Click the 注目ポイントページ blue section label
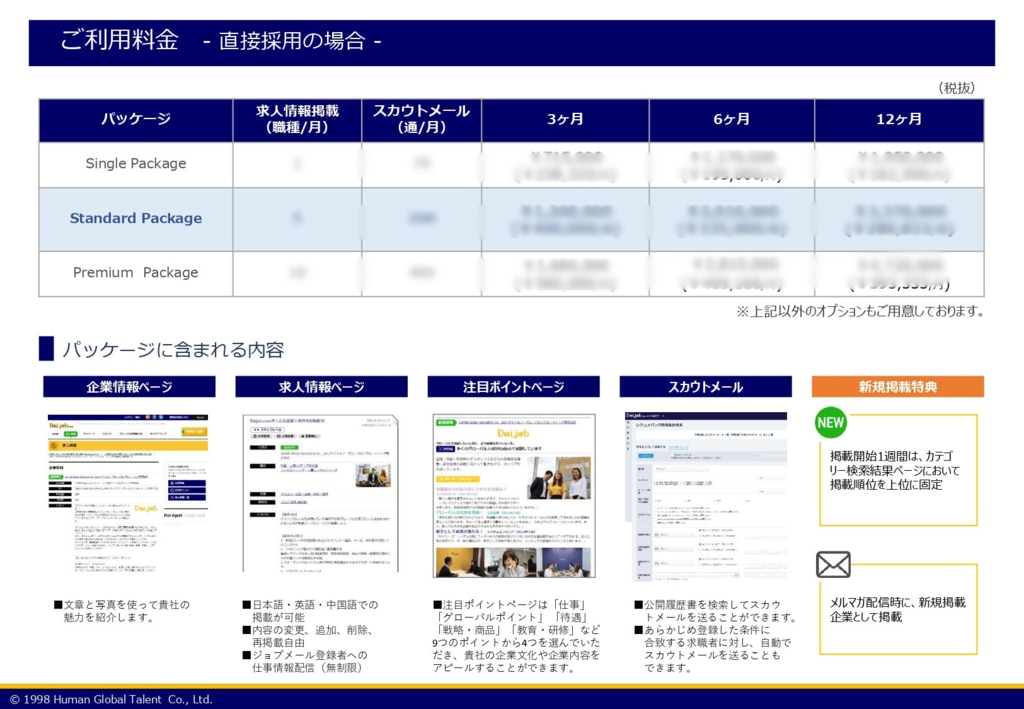This screenshot has width=1024, height=709. [513, 387]
